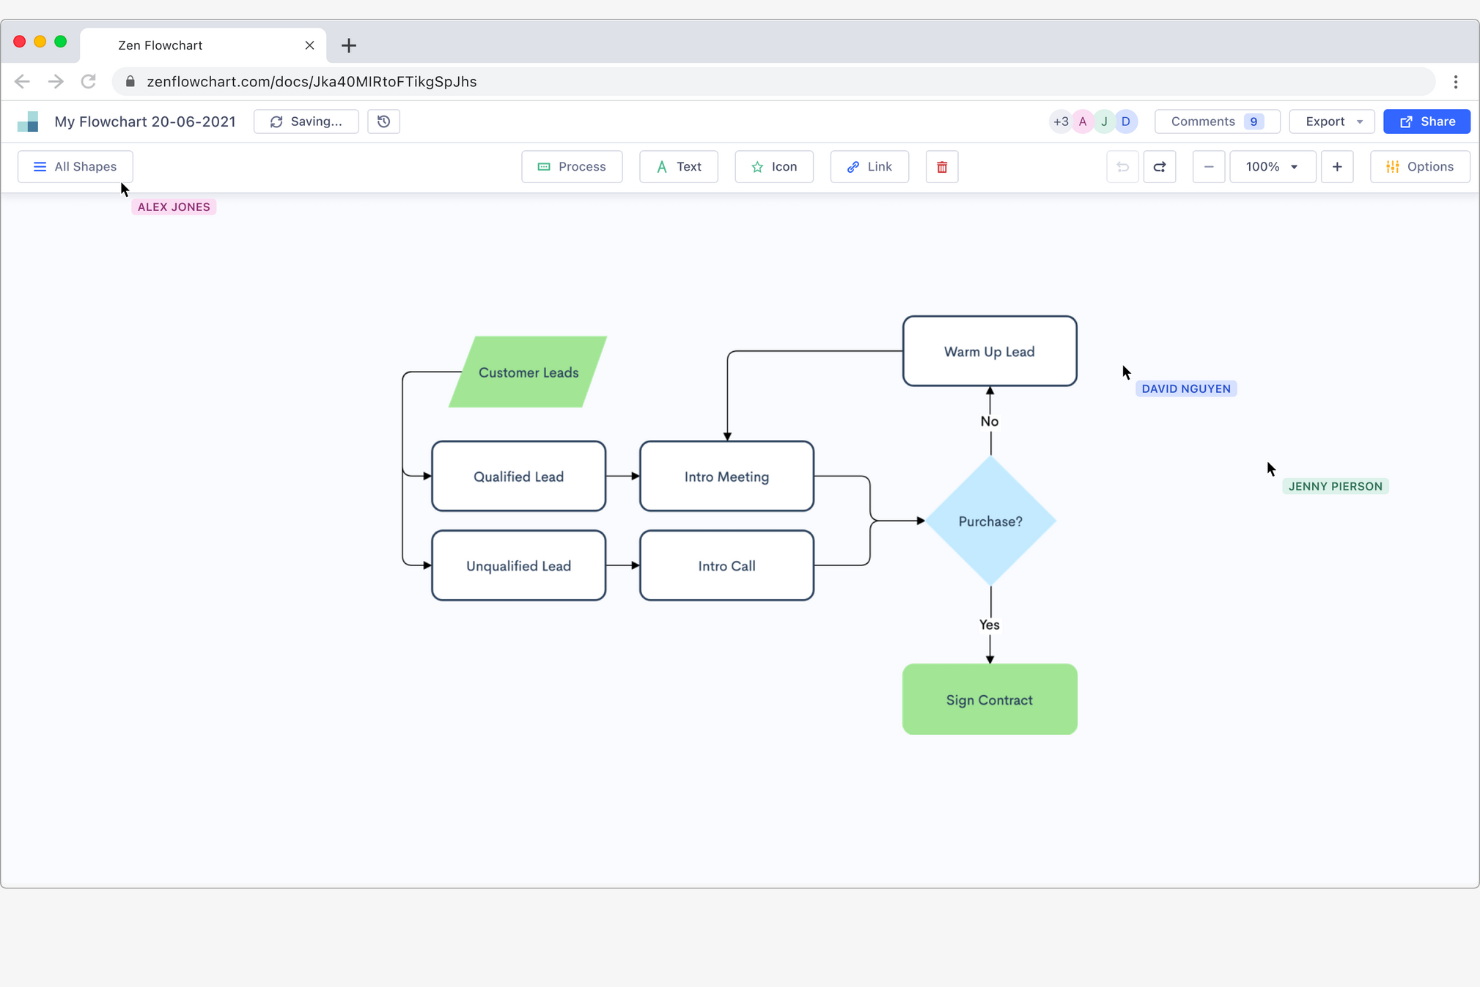Open the Options panel with slider icon
This screenshot has width=1480, height=987.
point(1420,166)
